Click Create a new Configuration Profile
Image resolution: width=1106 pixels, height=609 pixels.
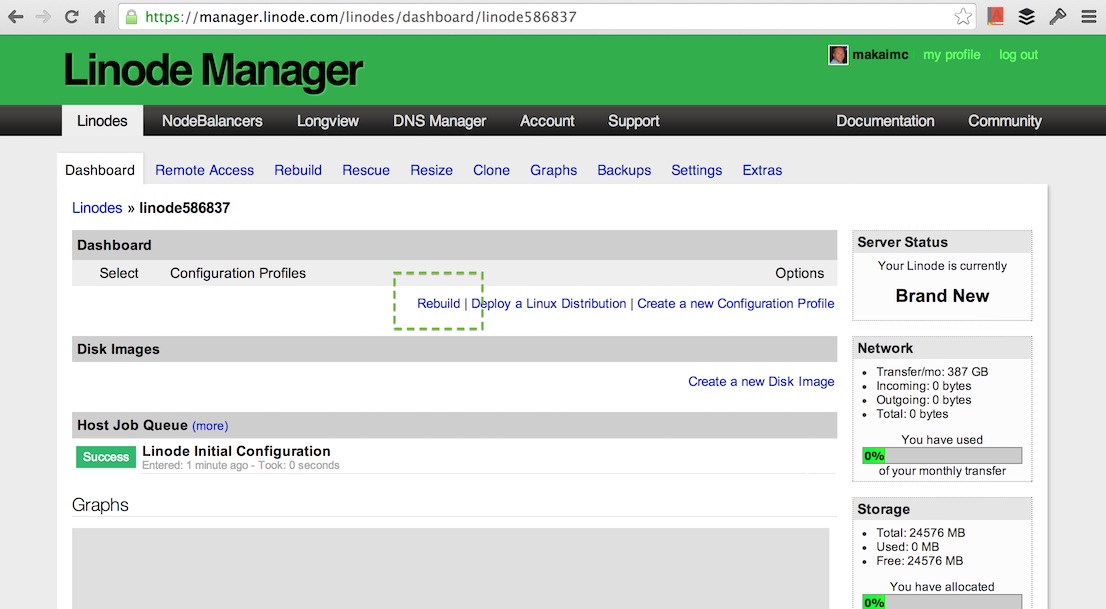(736, 303)
